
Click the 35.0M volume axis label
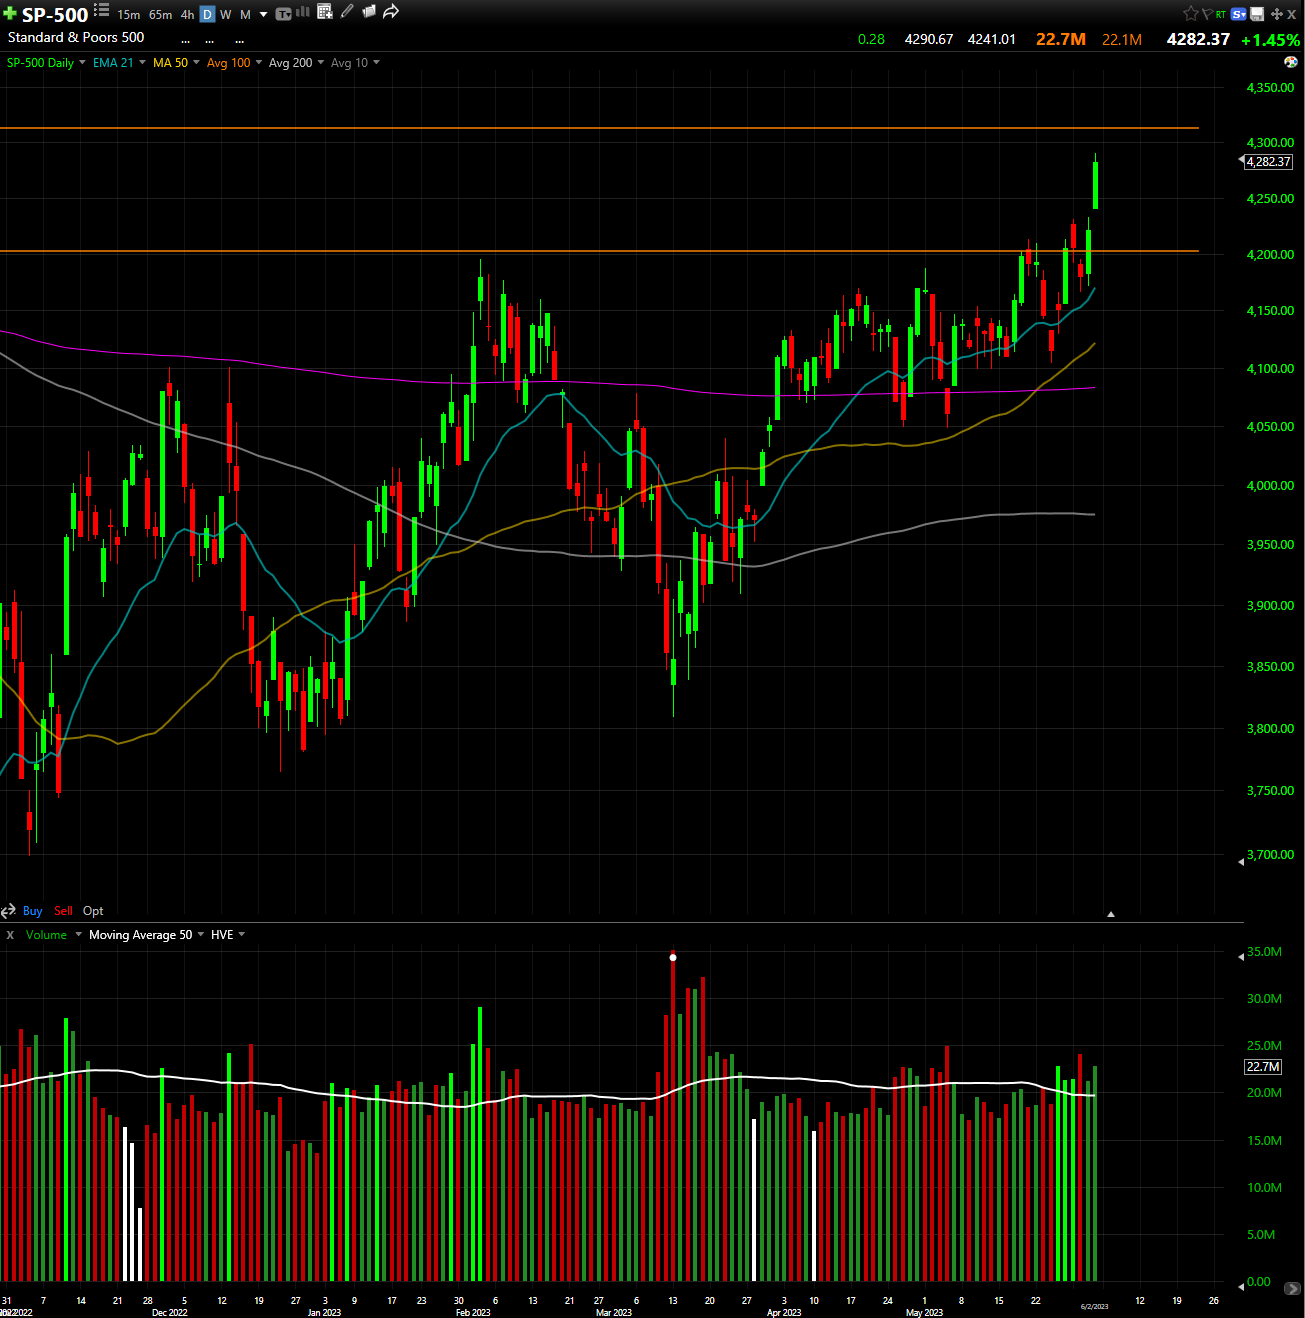[1264, 952]
